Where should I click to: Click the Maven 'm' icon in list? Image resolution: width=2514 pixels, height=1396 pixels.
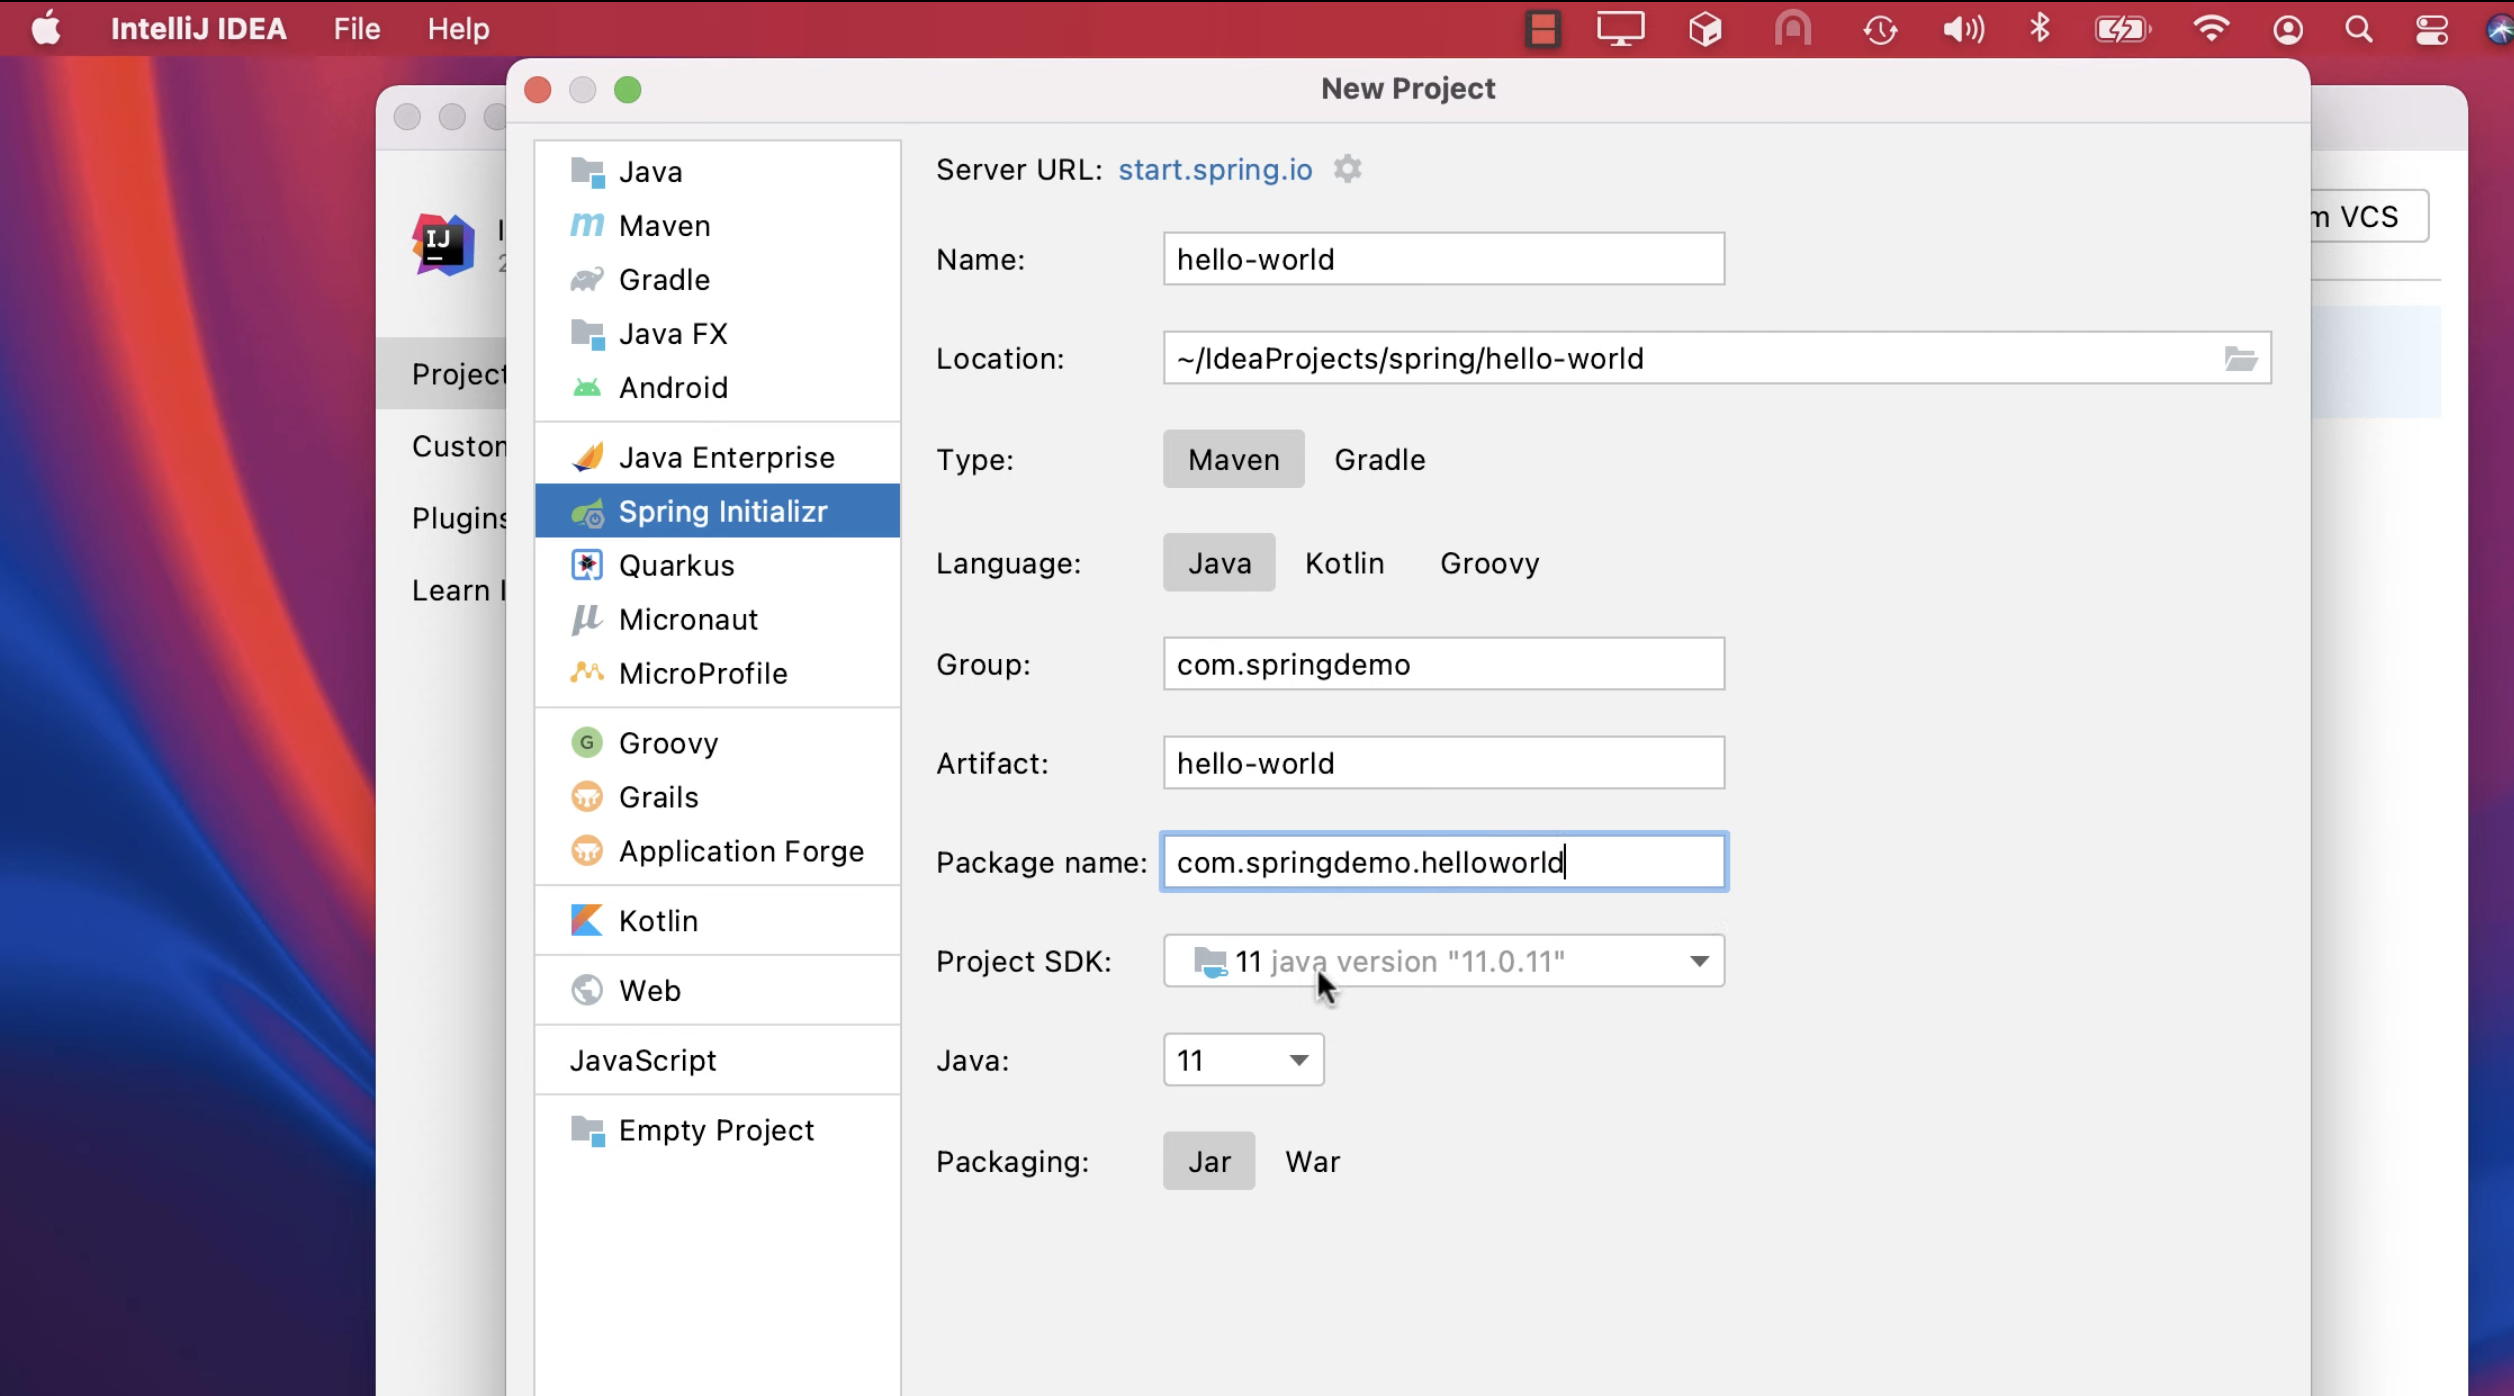point(587,226)
